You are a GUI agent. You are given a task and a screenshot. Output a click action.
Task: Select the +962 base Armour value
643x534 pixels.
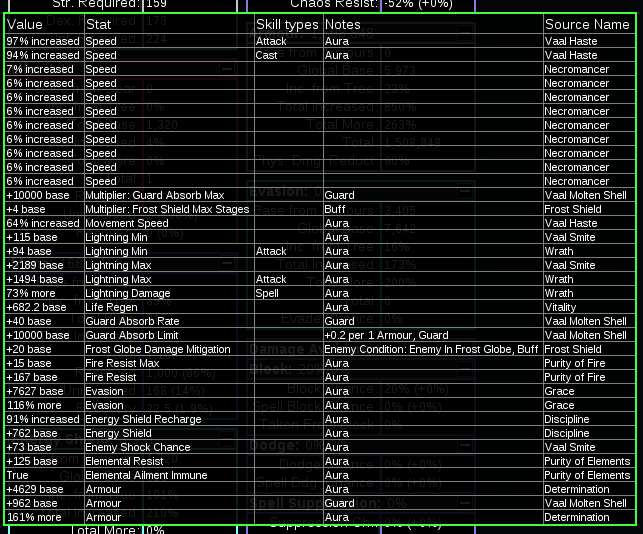tap(32, 503)
